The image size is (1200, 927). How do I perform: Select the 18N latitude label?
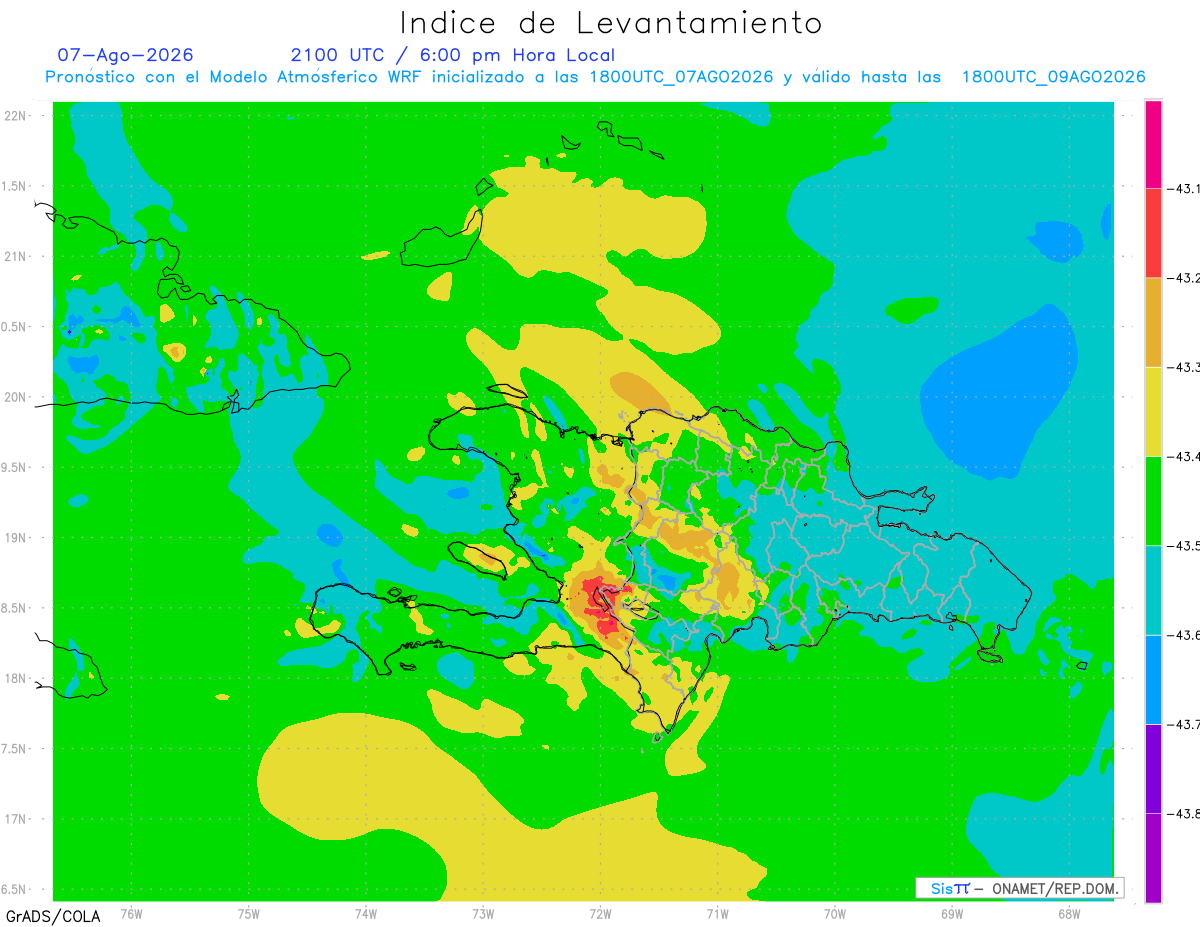click(17, 678)
